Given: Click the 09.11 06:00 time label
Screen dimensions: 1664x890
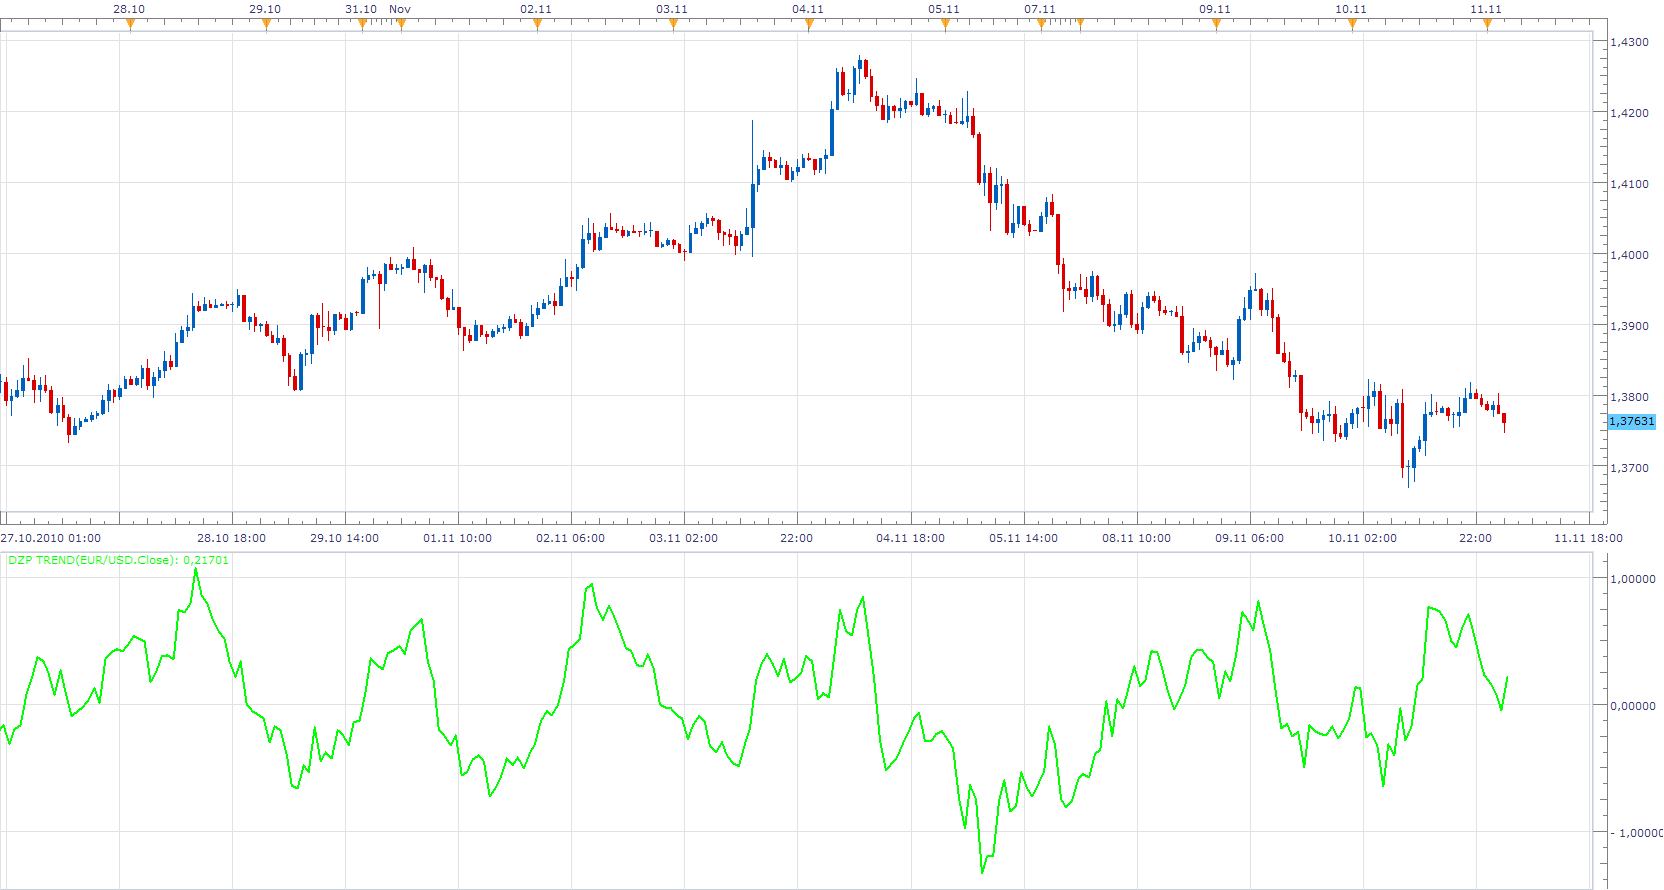Looking at the screenshot, I should pos(1249,538).
